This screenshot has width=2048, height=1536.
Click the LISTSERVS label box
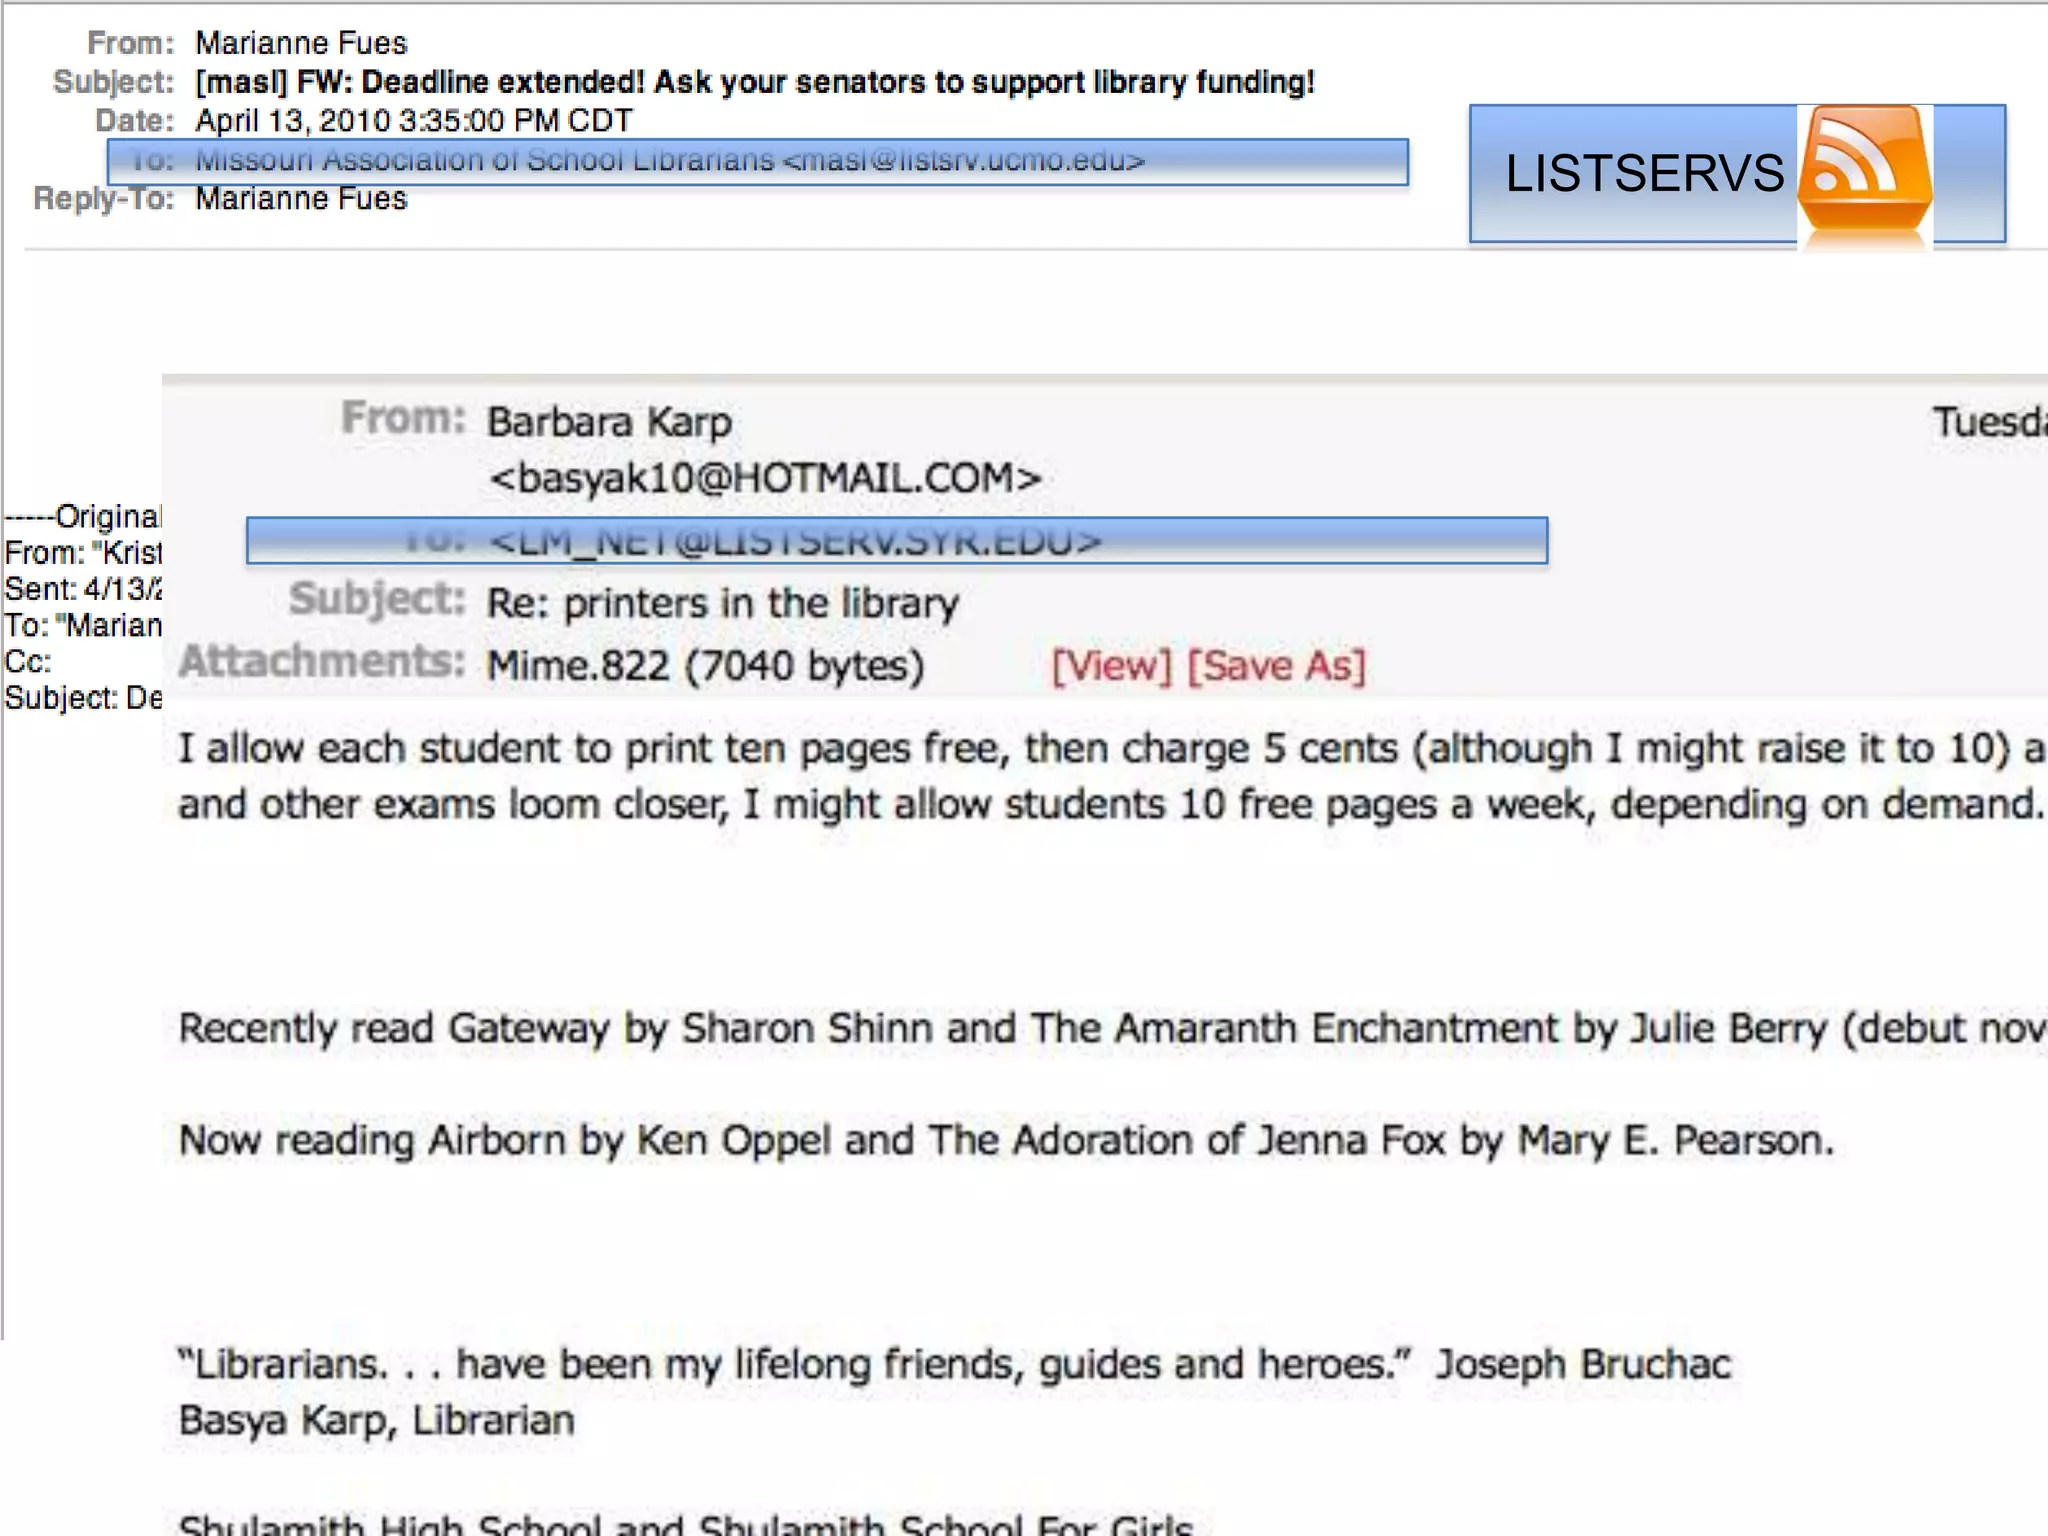click(1644, 173)
